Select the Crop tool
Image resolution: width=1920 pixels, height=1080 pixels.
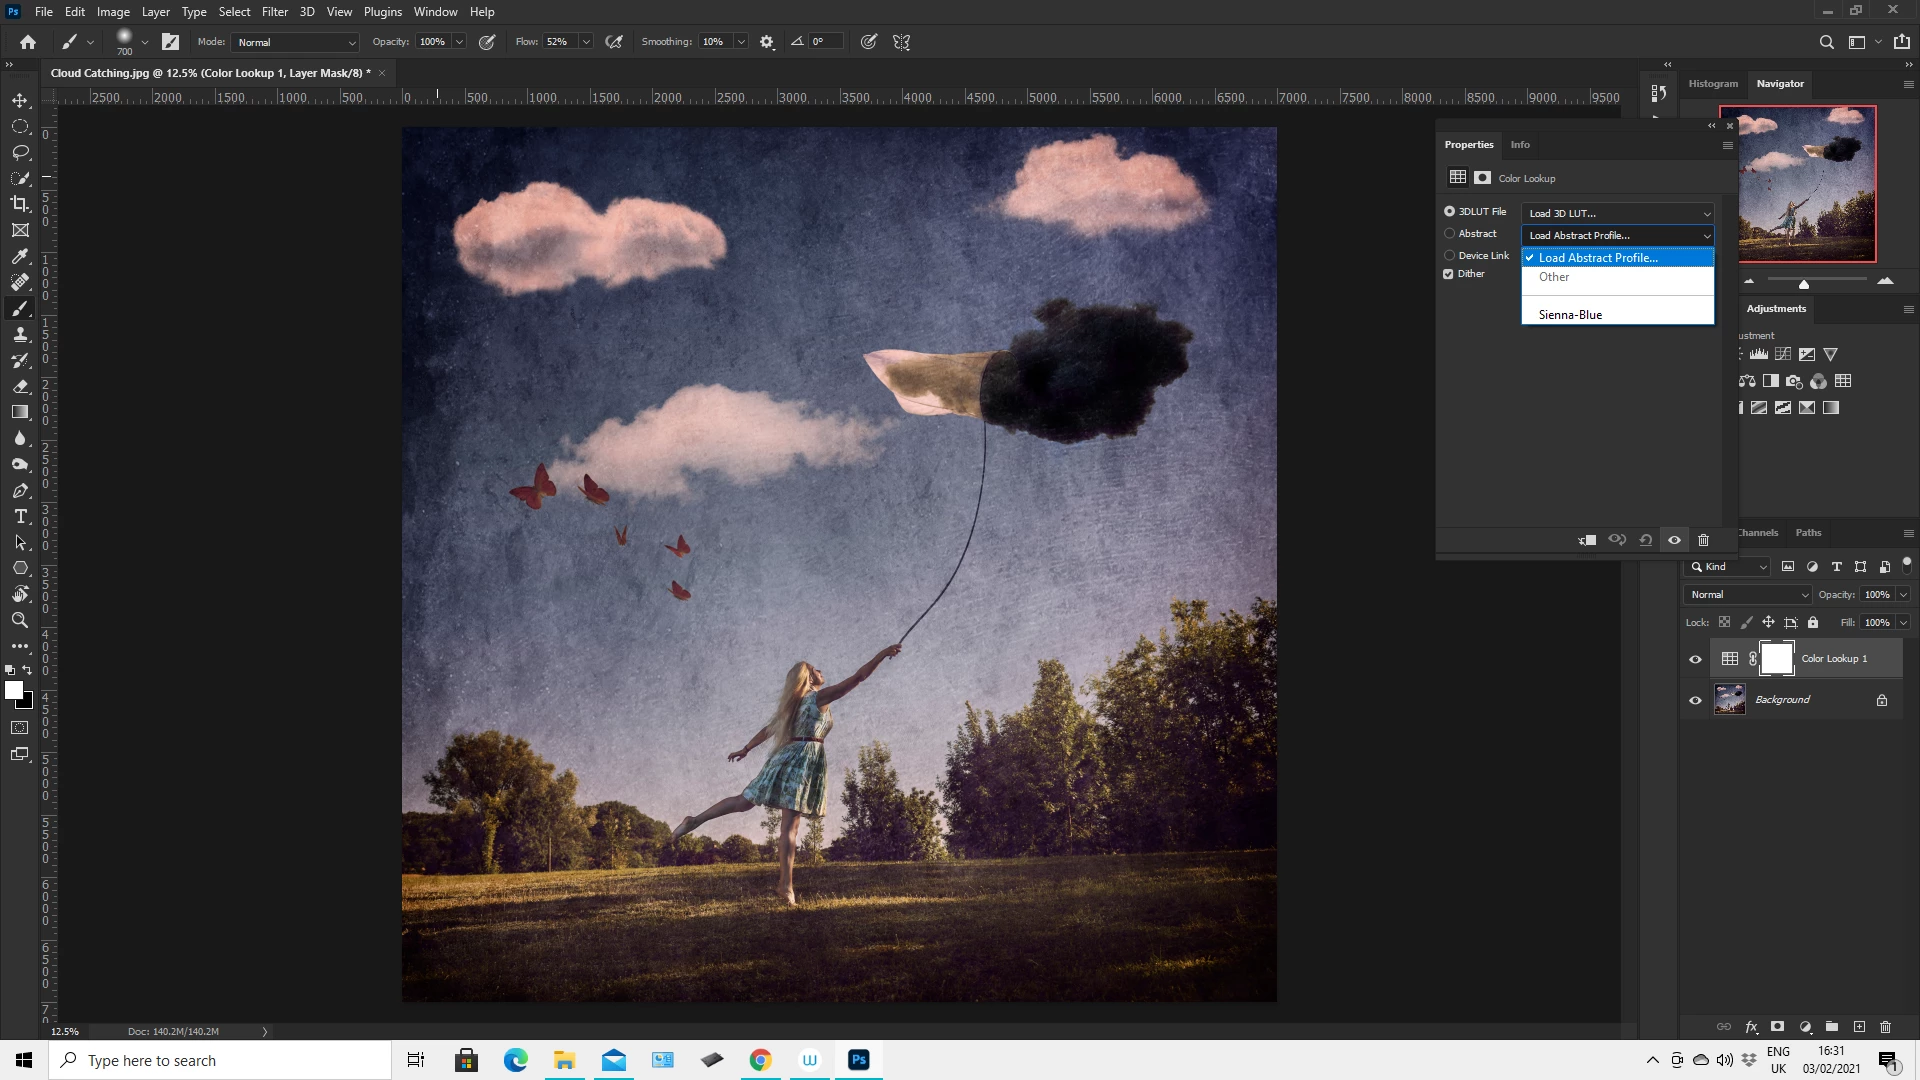tap(20, 204)
